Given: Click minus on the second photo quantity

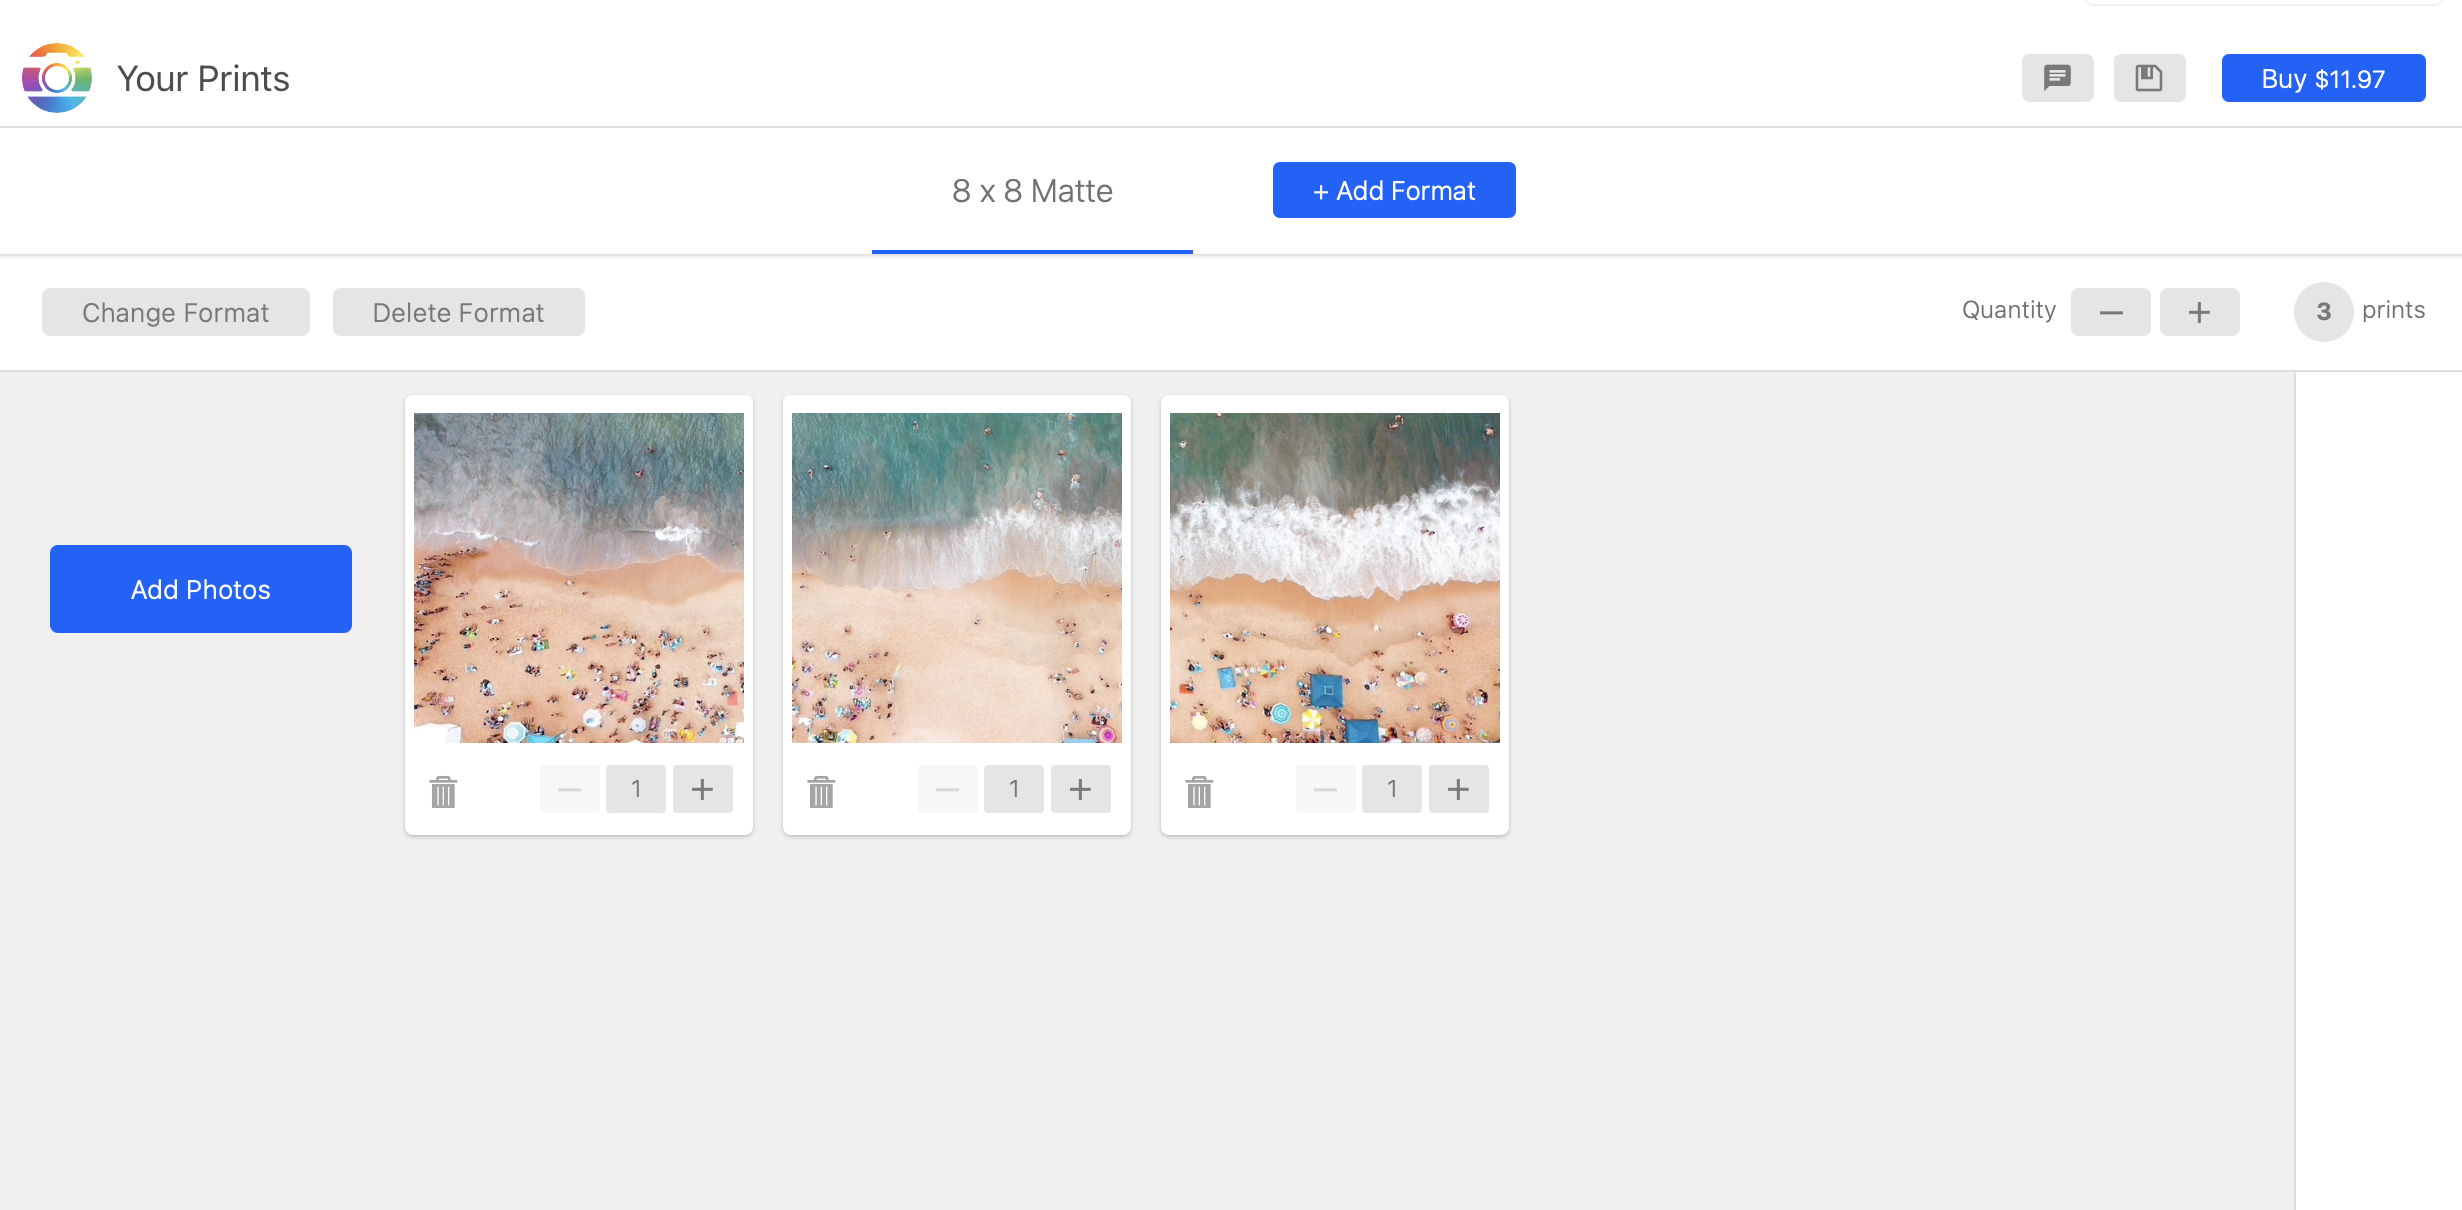Looking at the screenshot, I should point(948,789).
